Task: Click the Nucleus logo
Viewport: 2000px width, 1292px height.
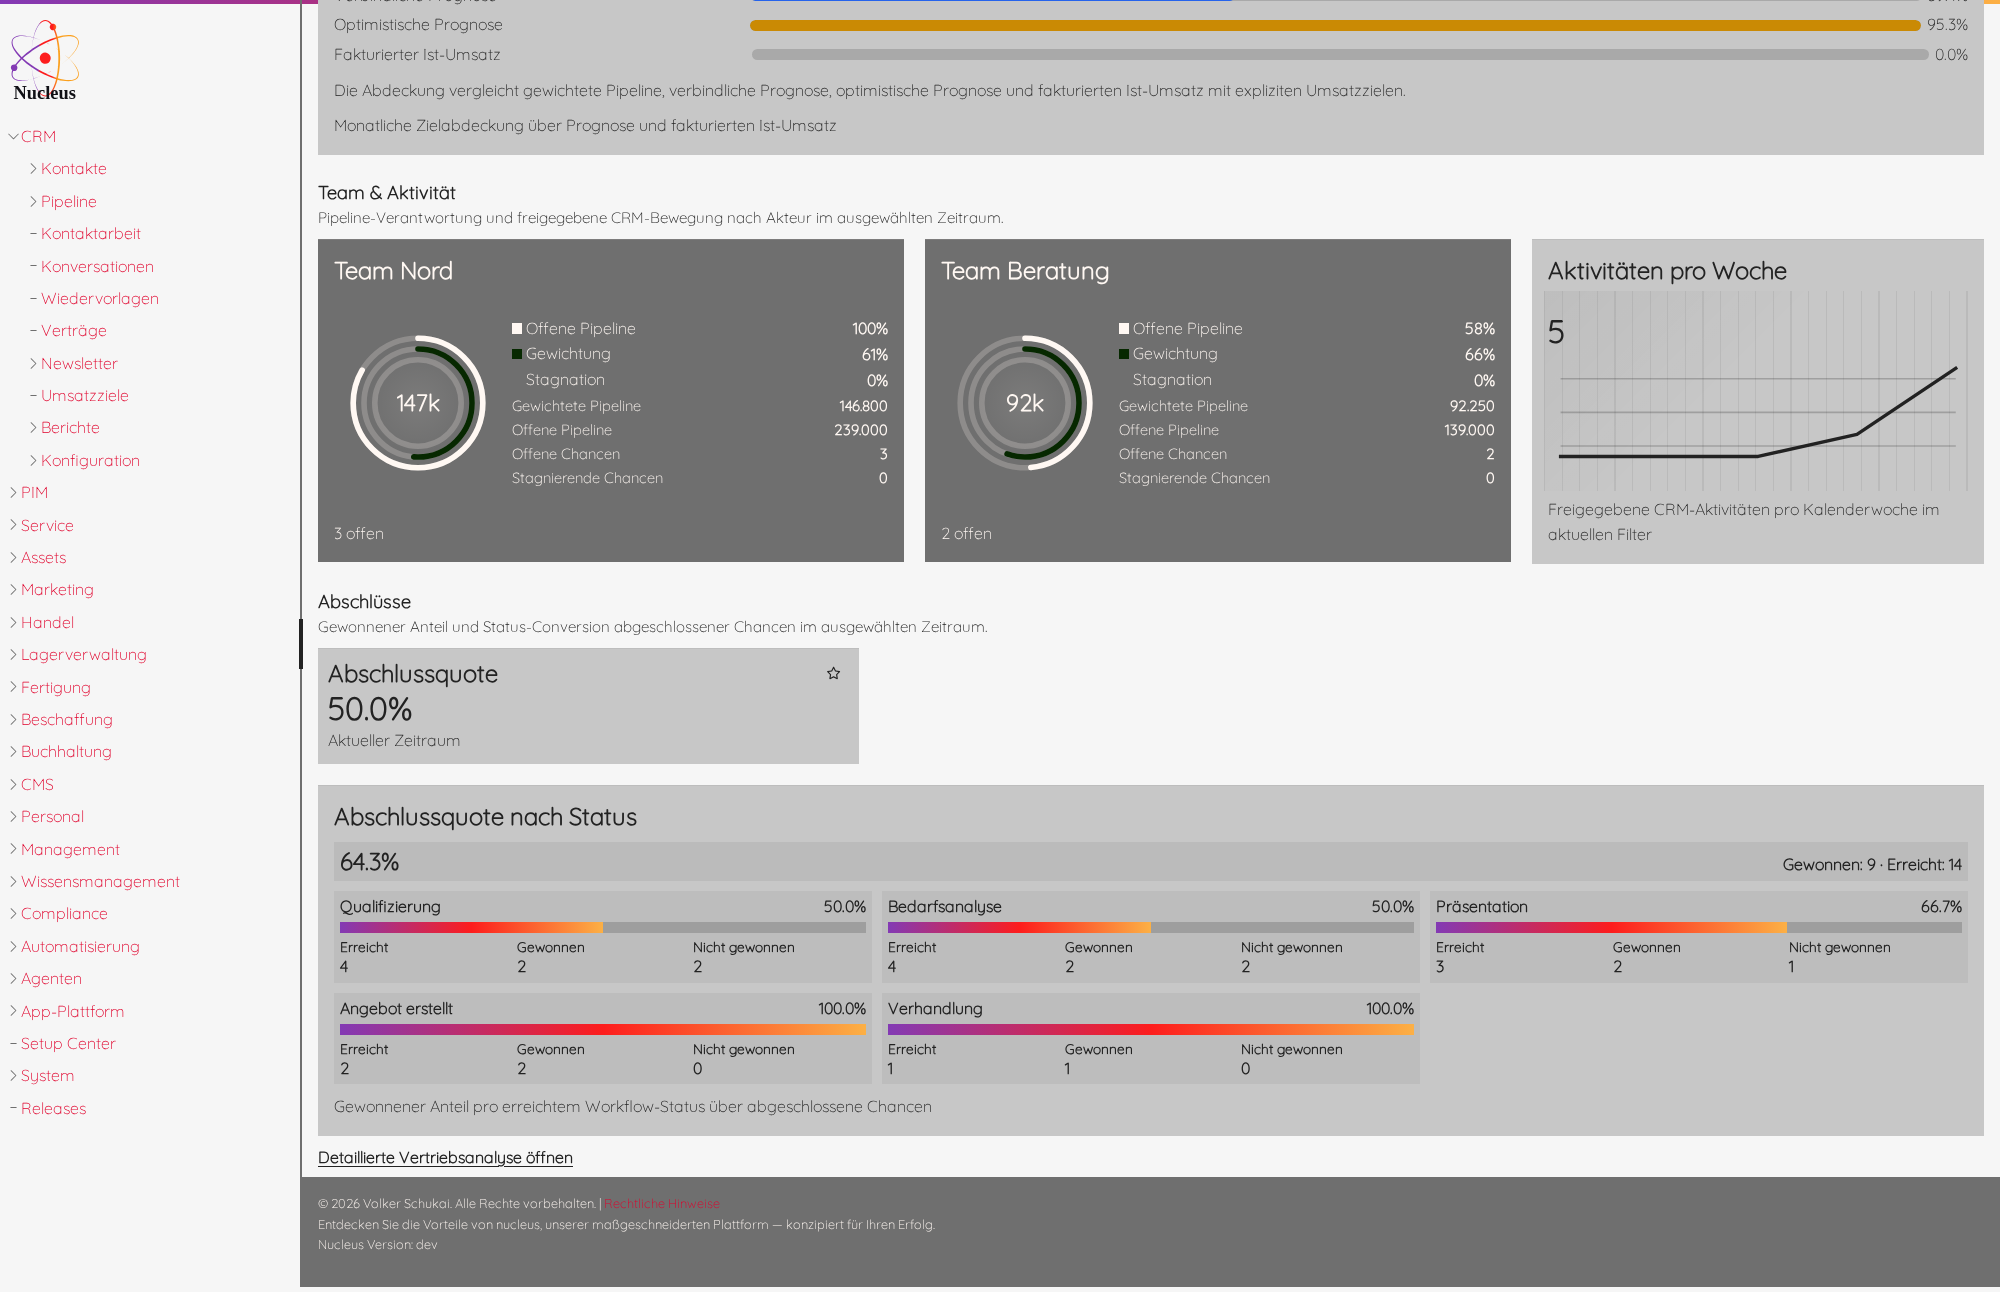Action: (x=44, y=61)
